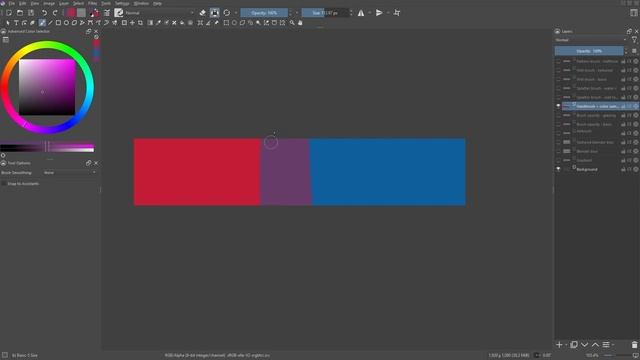The width and height of the screenshot is (640, 360).
Task: Open the workspace chooser at the toolbar's right end
Action: 634,13
